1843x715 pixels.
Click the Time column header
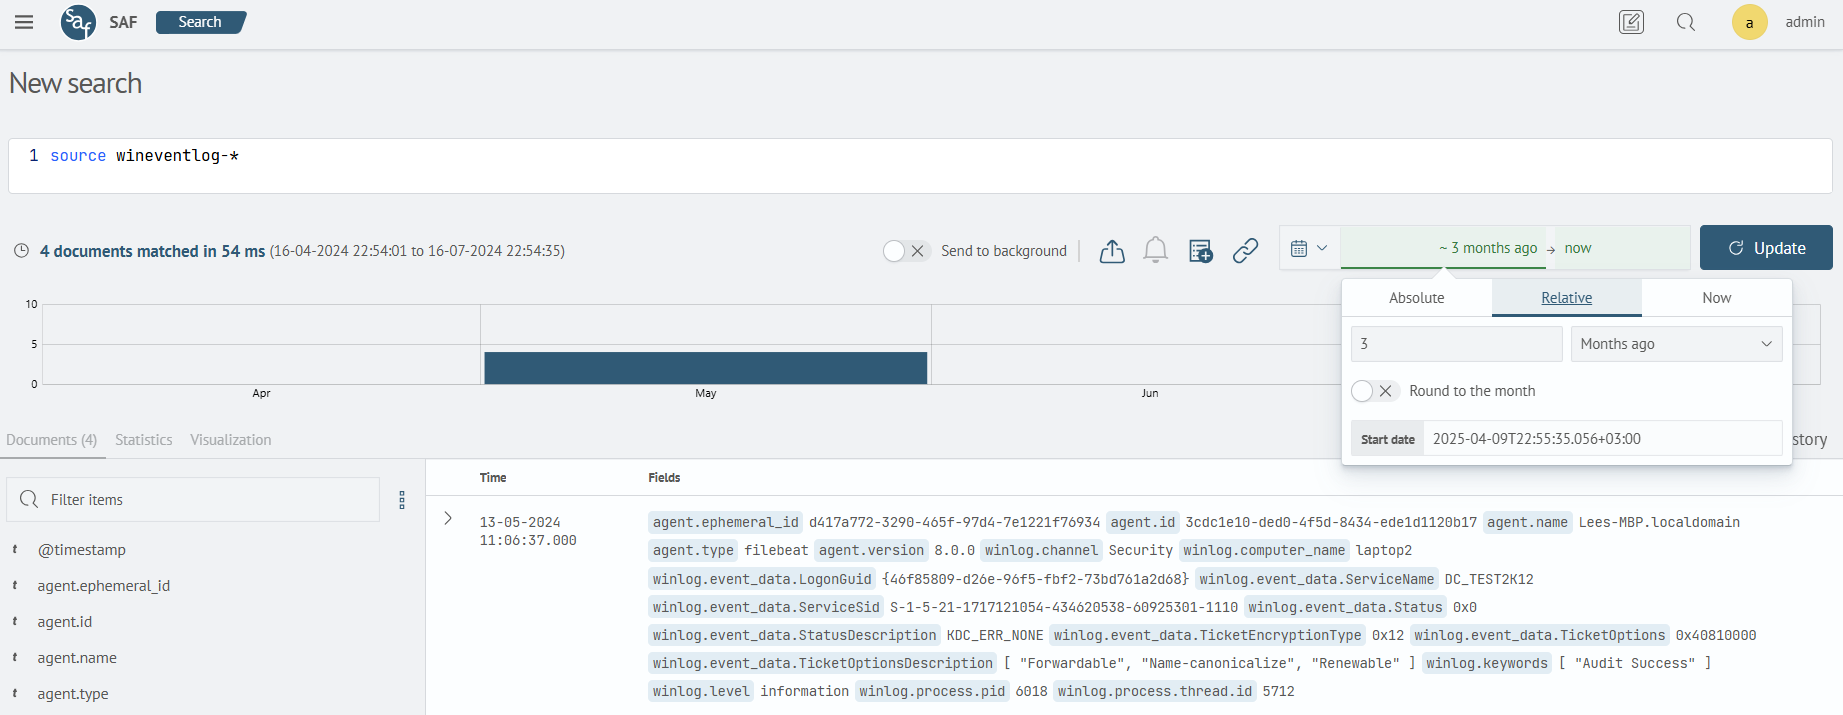point(493,478)
